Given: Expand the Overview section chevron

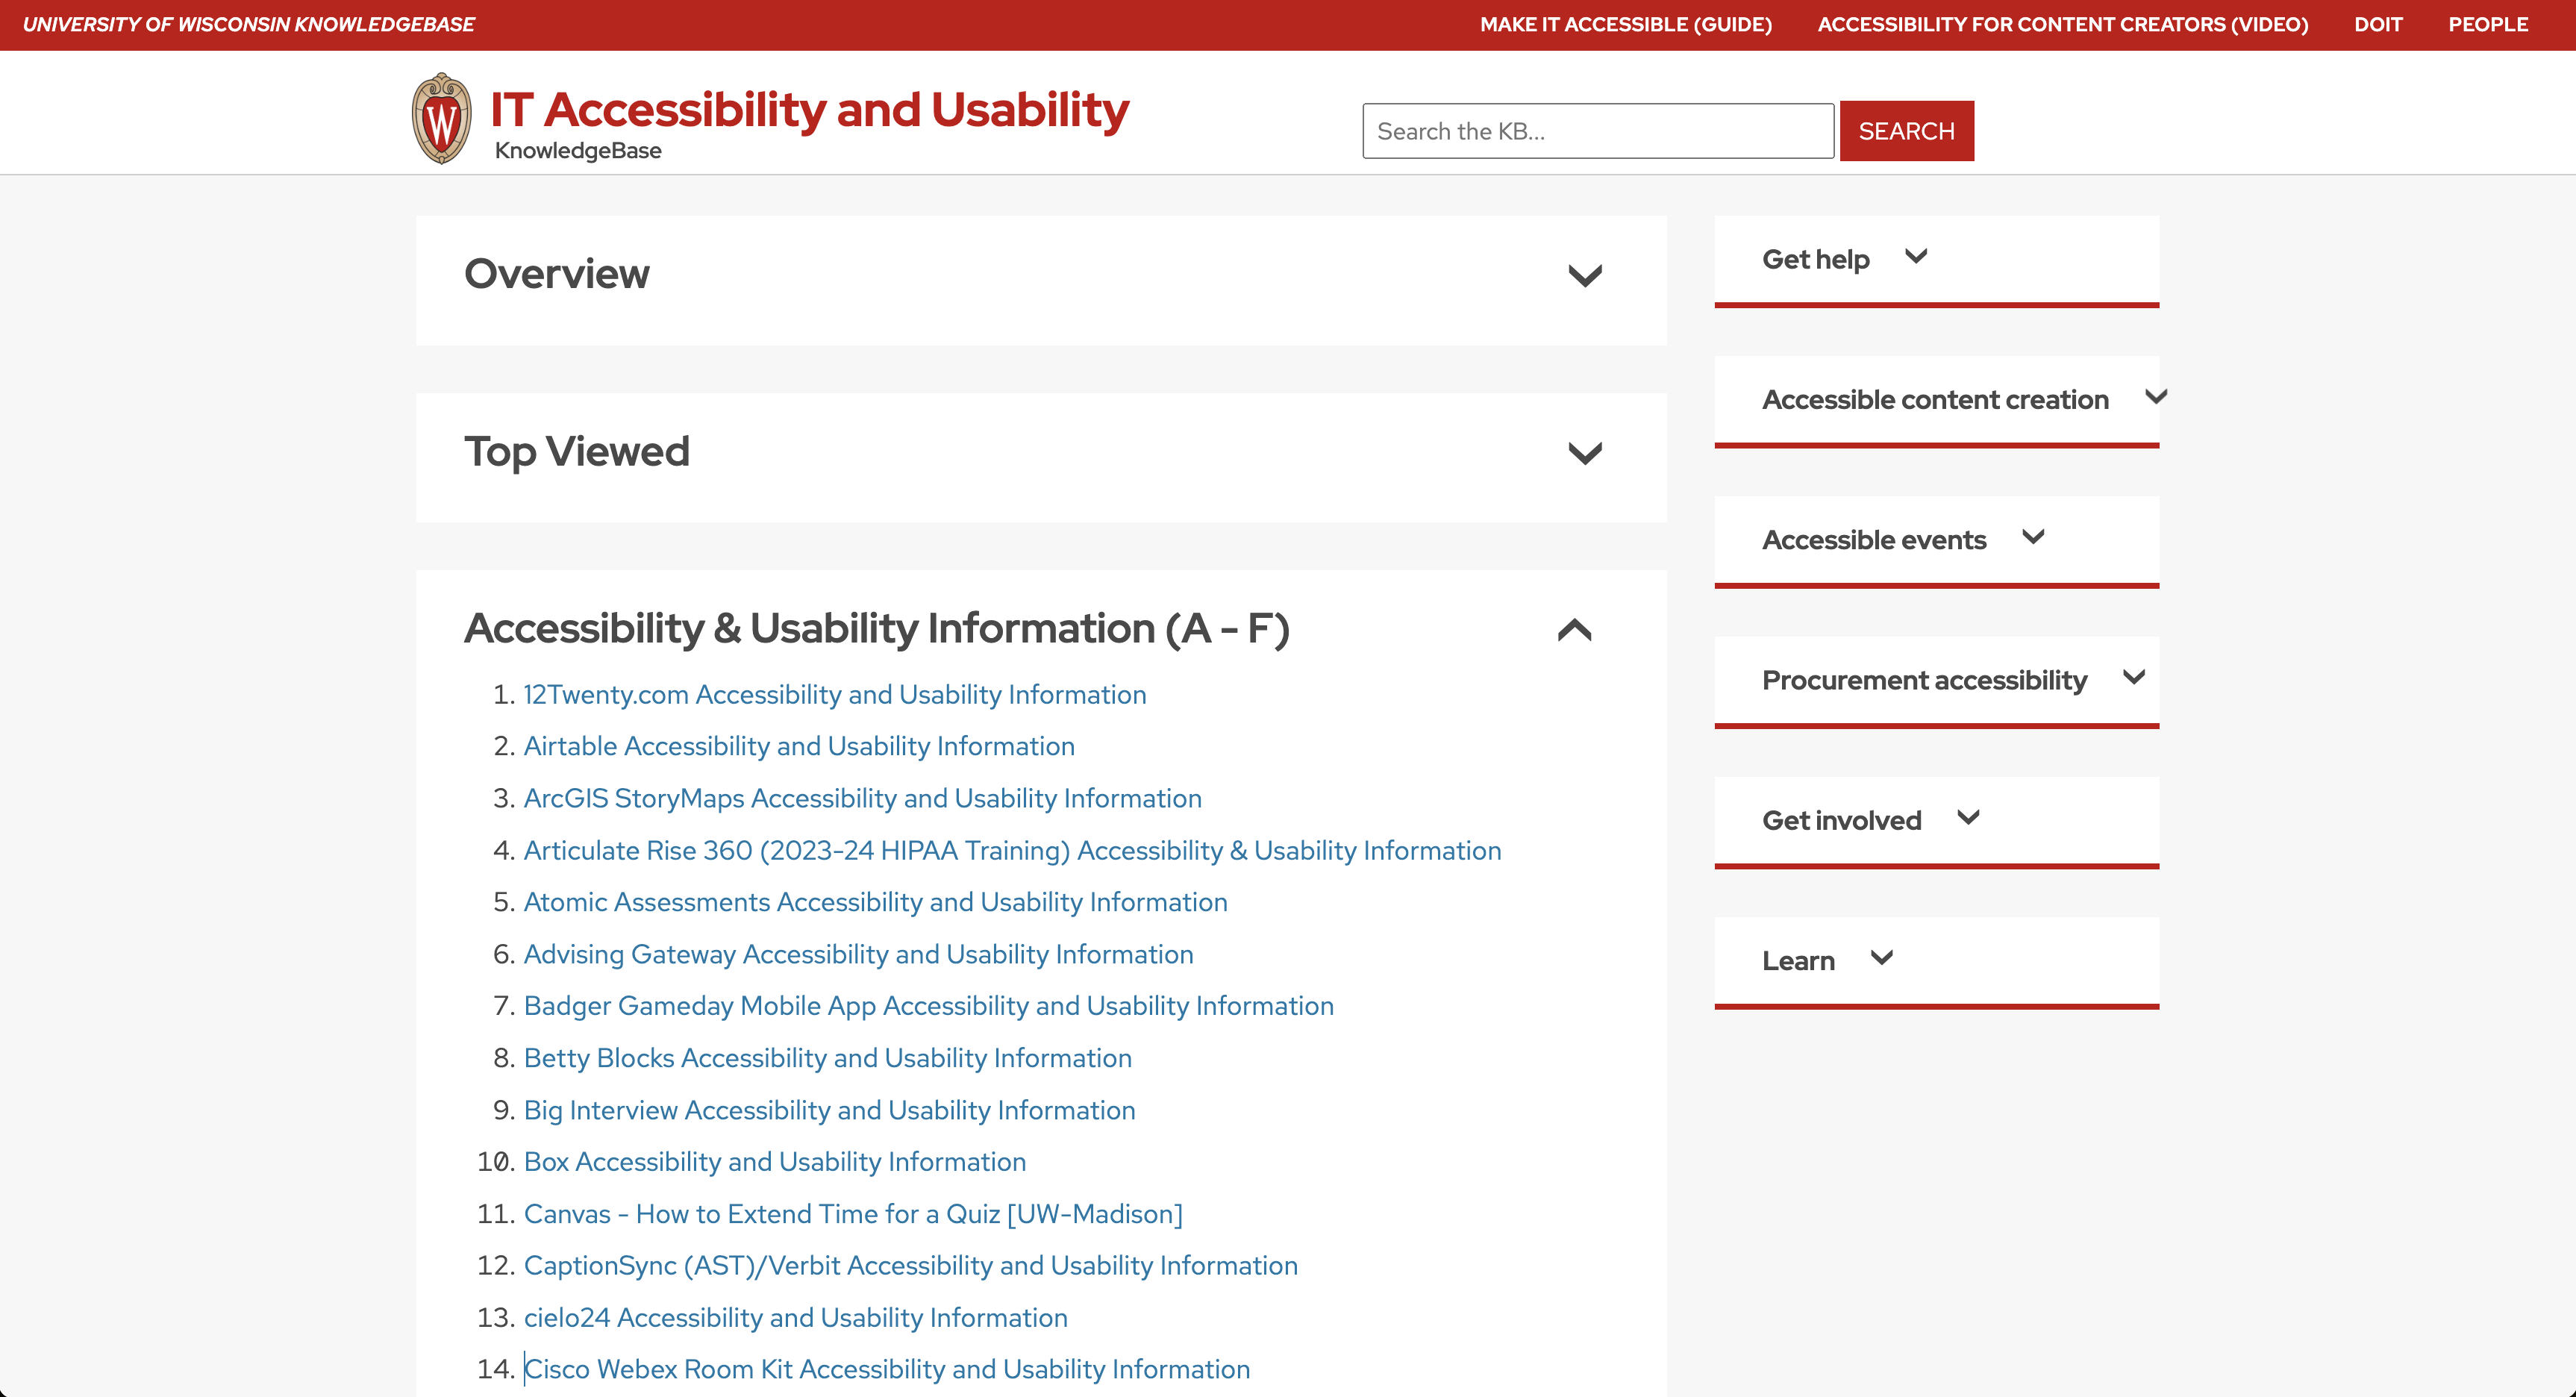Looking at the screenshot, I should point(1585,276).
